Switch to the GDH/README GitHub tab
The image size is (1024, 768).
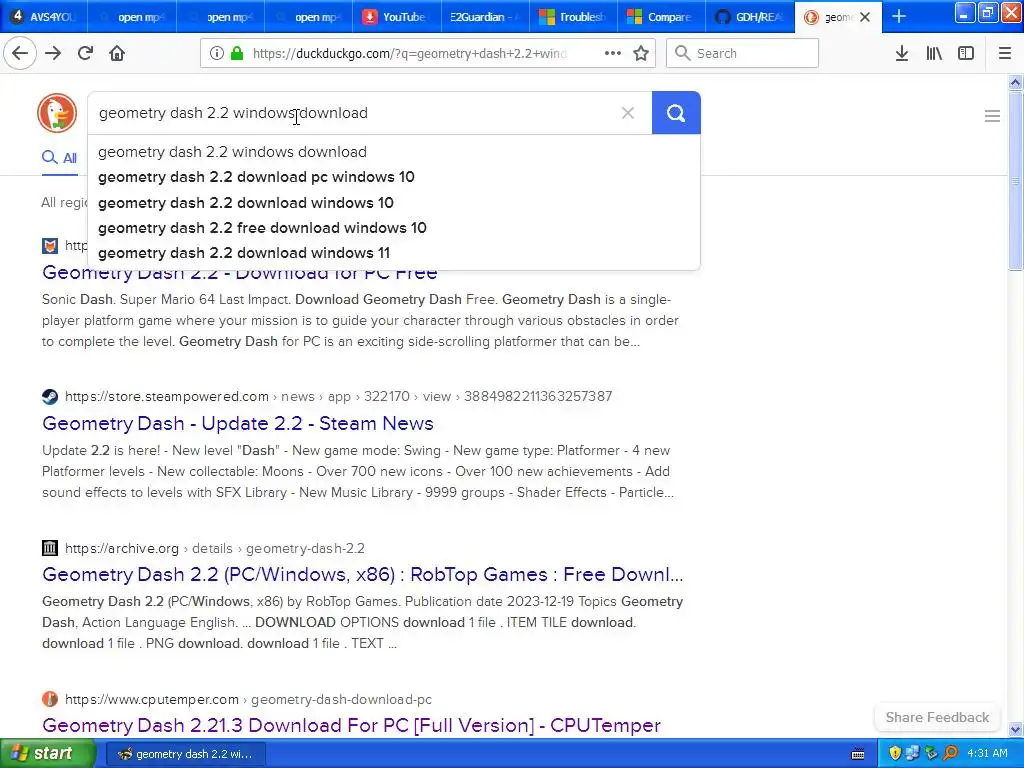click(750, 17)
